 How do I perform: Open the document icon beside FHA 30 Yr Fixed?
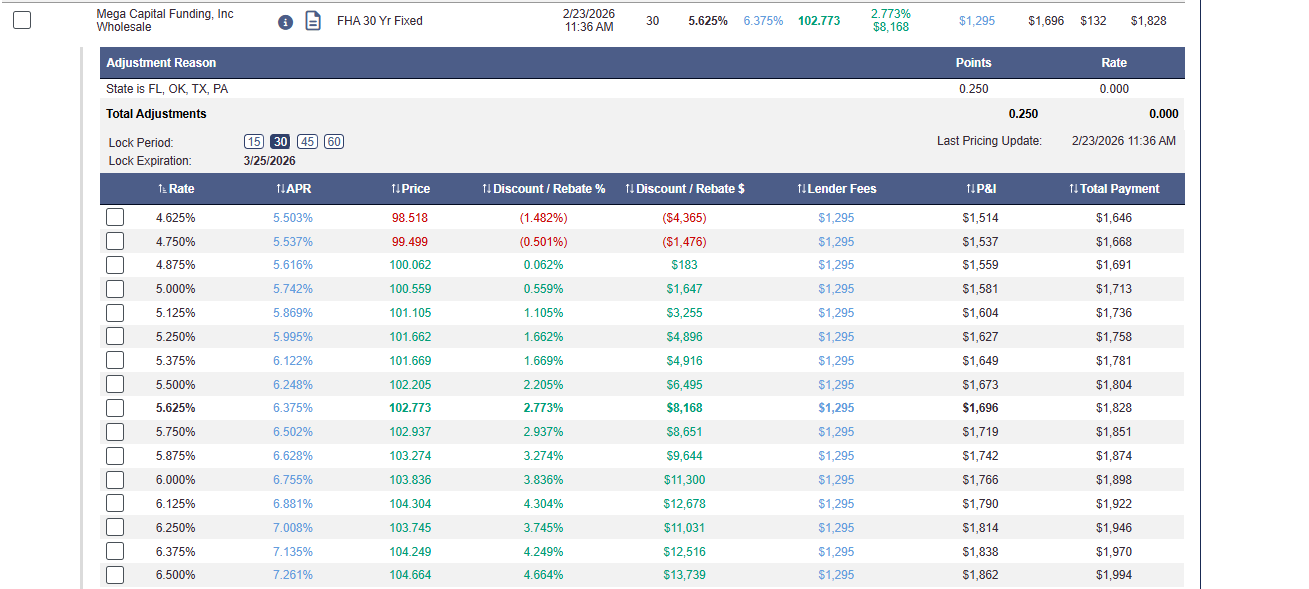pos(313,21)
